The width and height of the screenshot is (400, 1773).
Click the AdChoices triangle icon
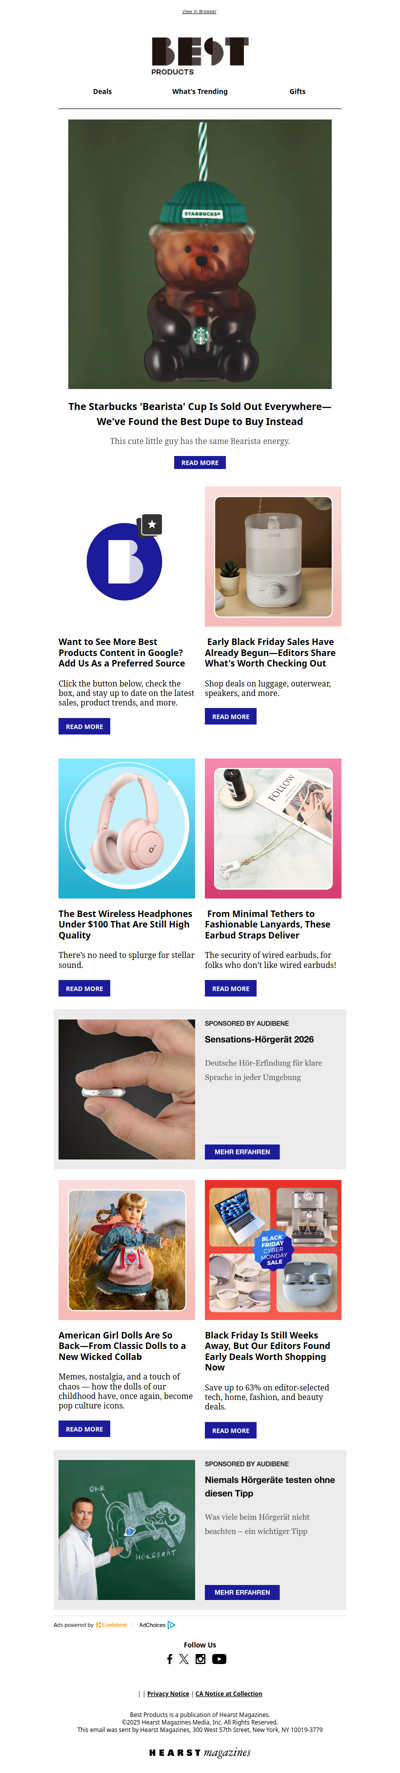point(171,1625)
